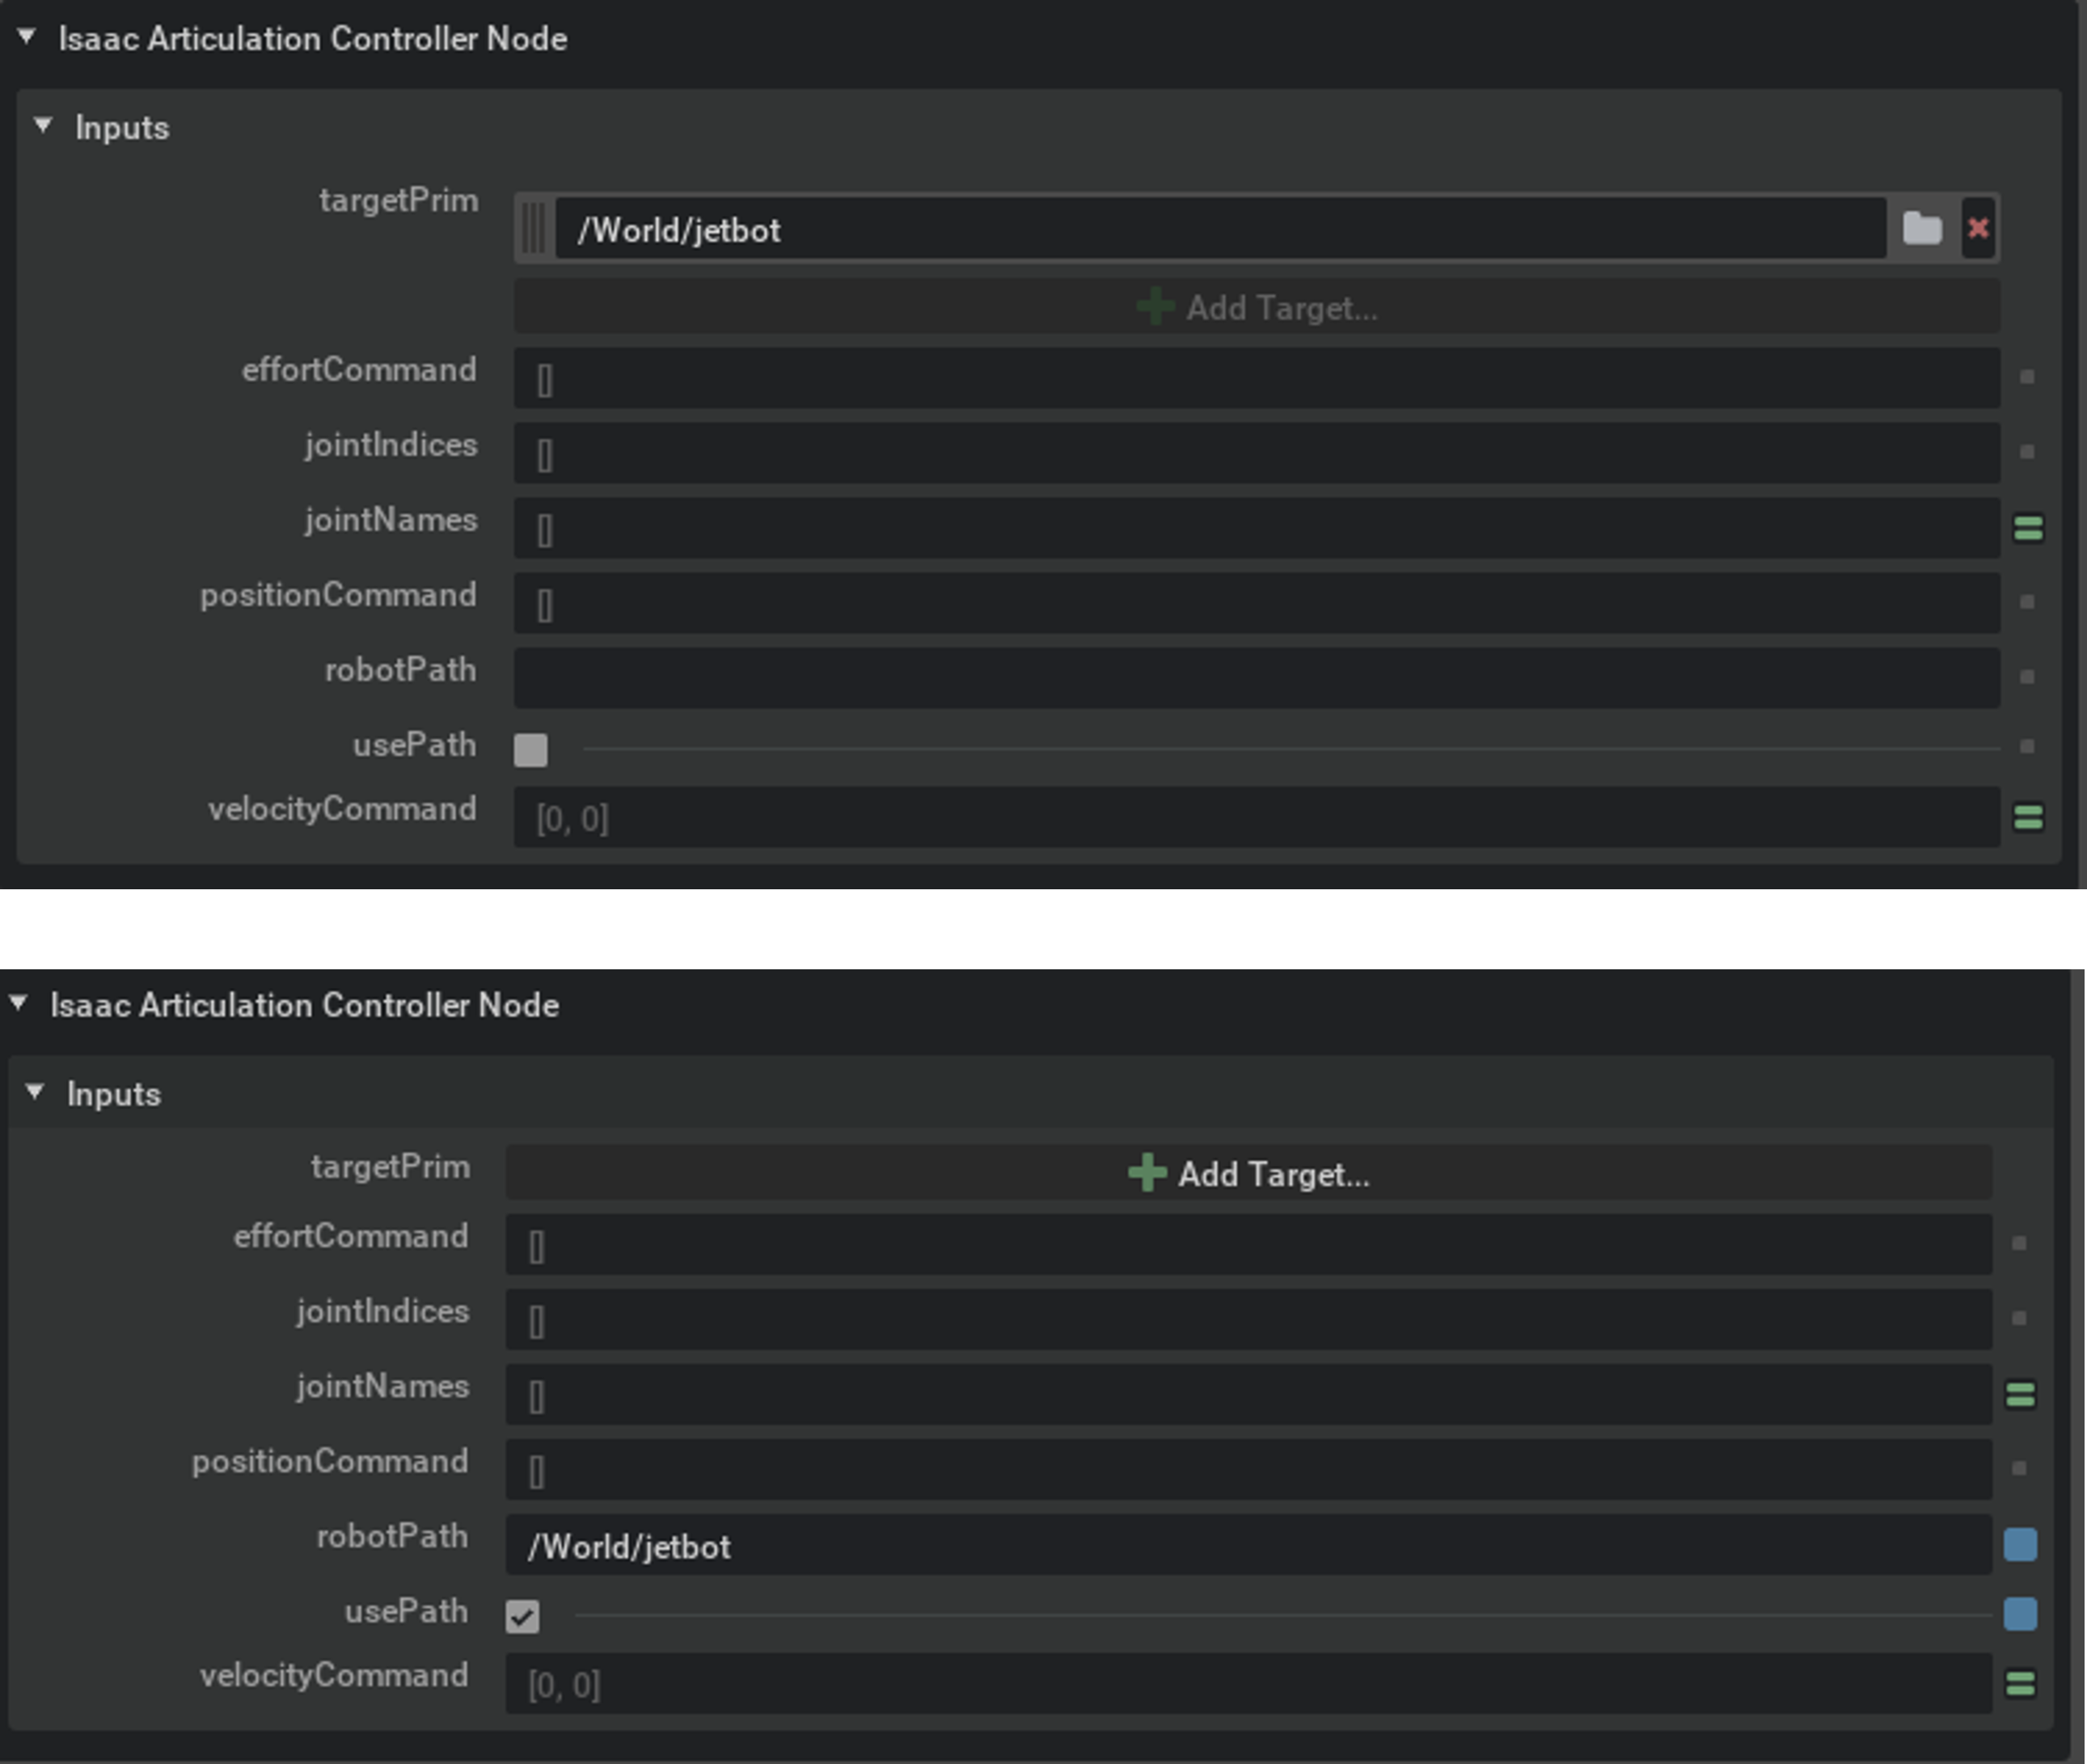Click blue robotPath modified indicator in bottom panel
The height and width of the screenshot is (1764, 2087).
2020,1544
